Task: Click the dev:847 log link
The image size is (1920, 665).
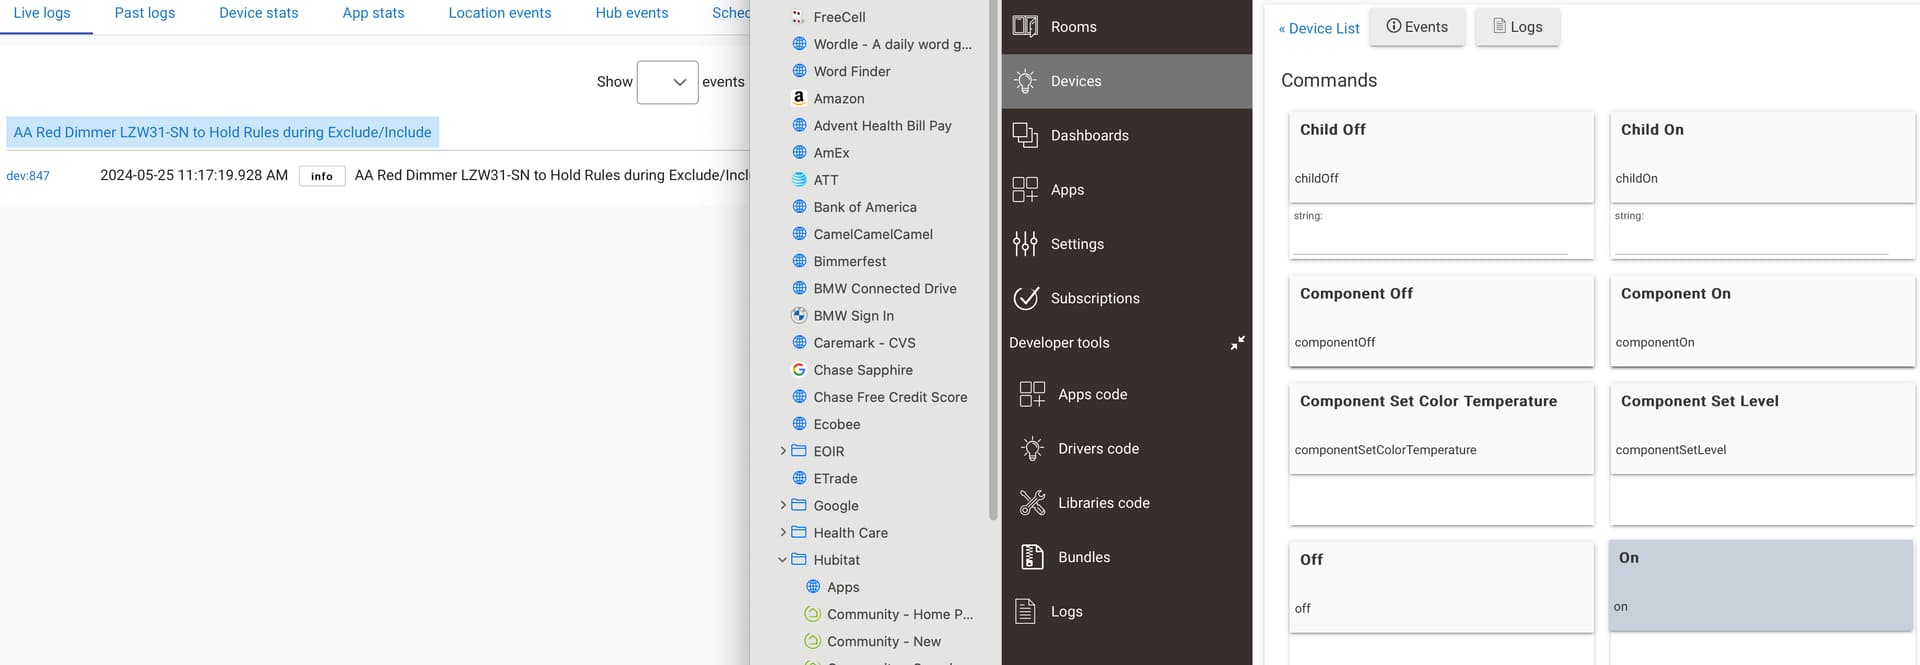Action: click(x=28, y=176)
